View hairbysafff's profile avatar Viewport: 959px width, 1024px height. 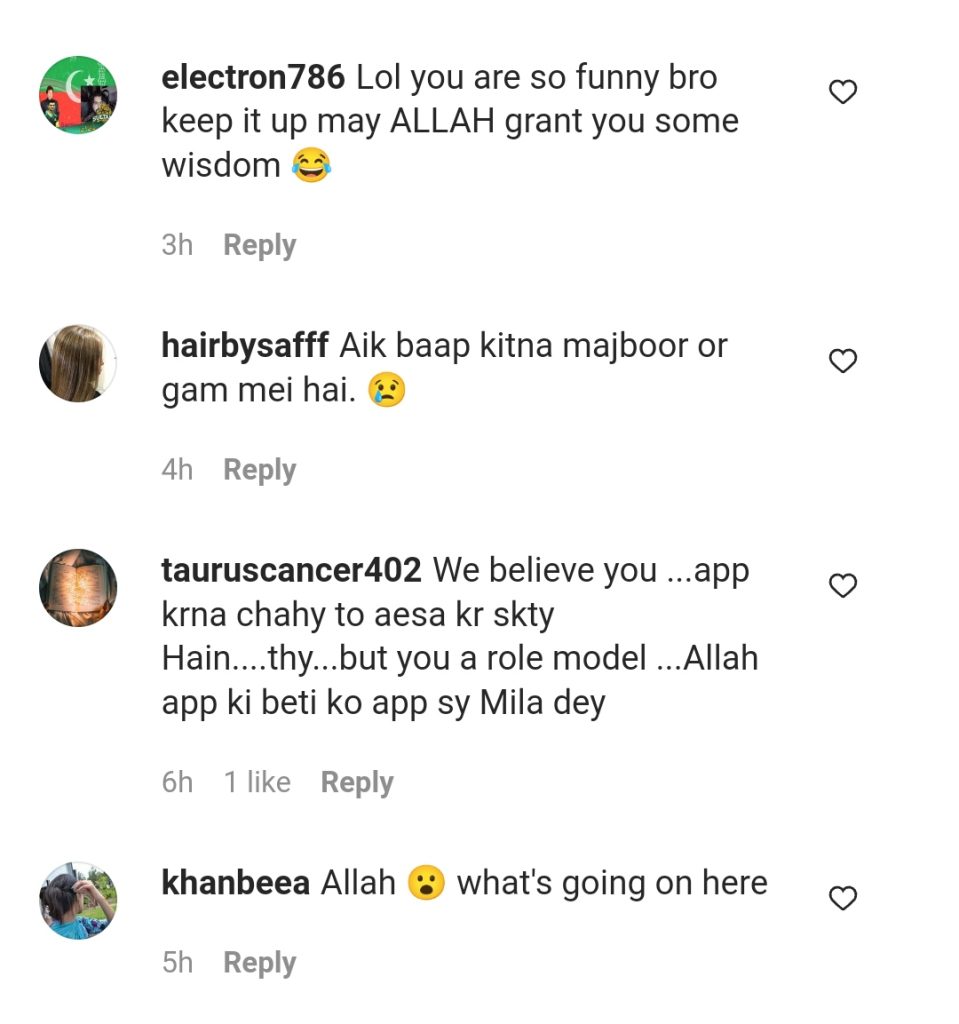click(78, 363)
